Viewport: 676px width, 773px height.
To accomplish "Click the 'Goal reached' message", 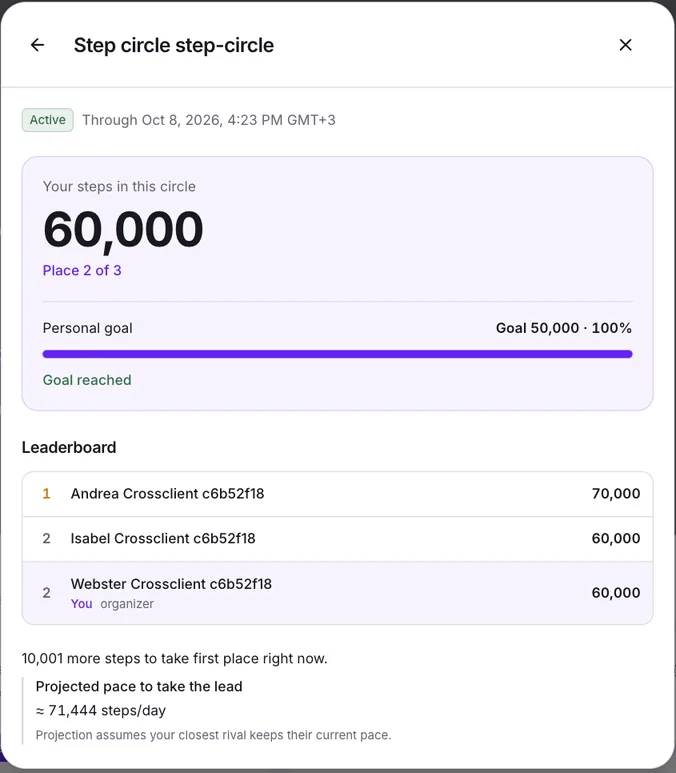I will [87, 380].
